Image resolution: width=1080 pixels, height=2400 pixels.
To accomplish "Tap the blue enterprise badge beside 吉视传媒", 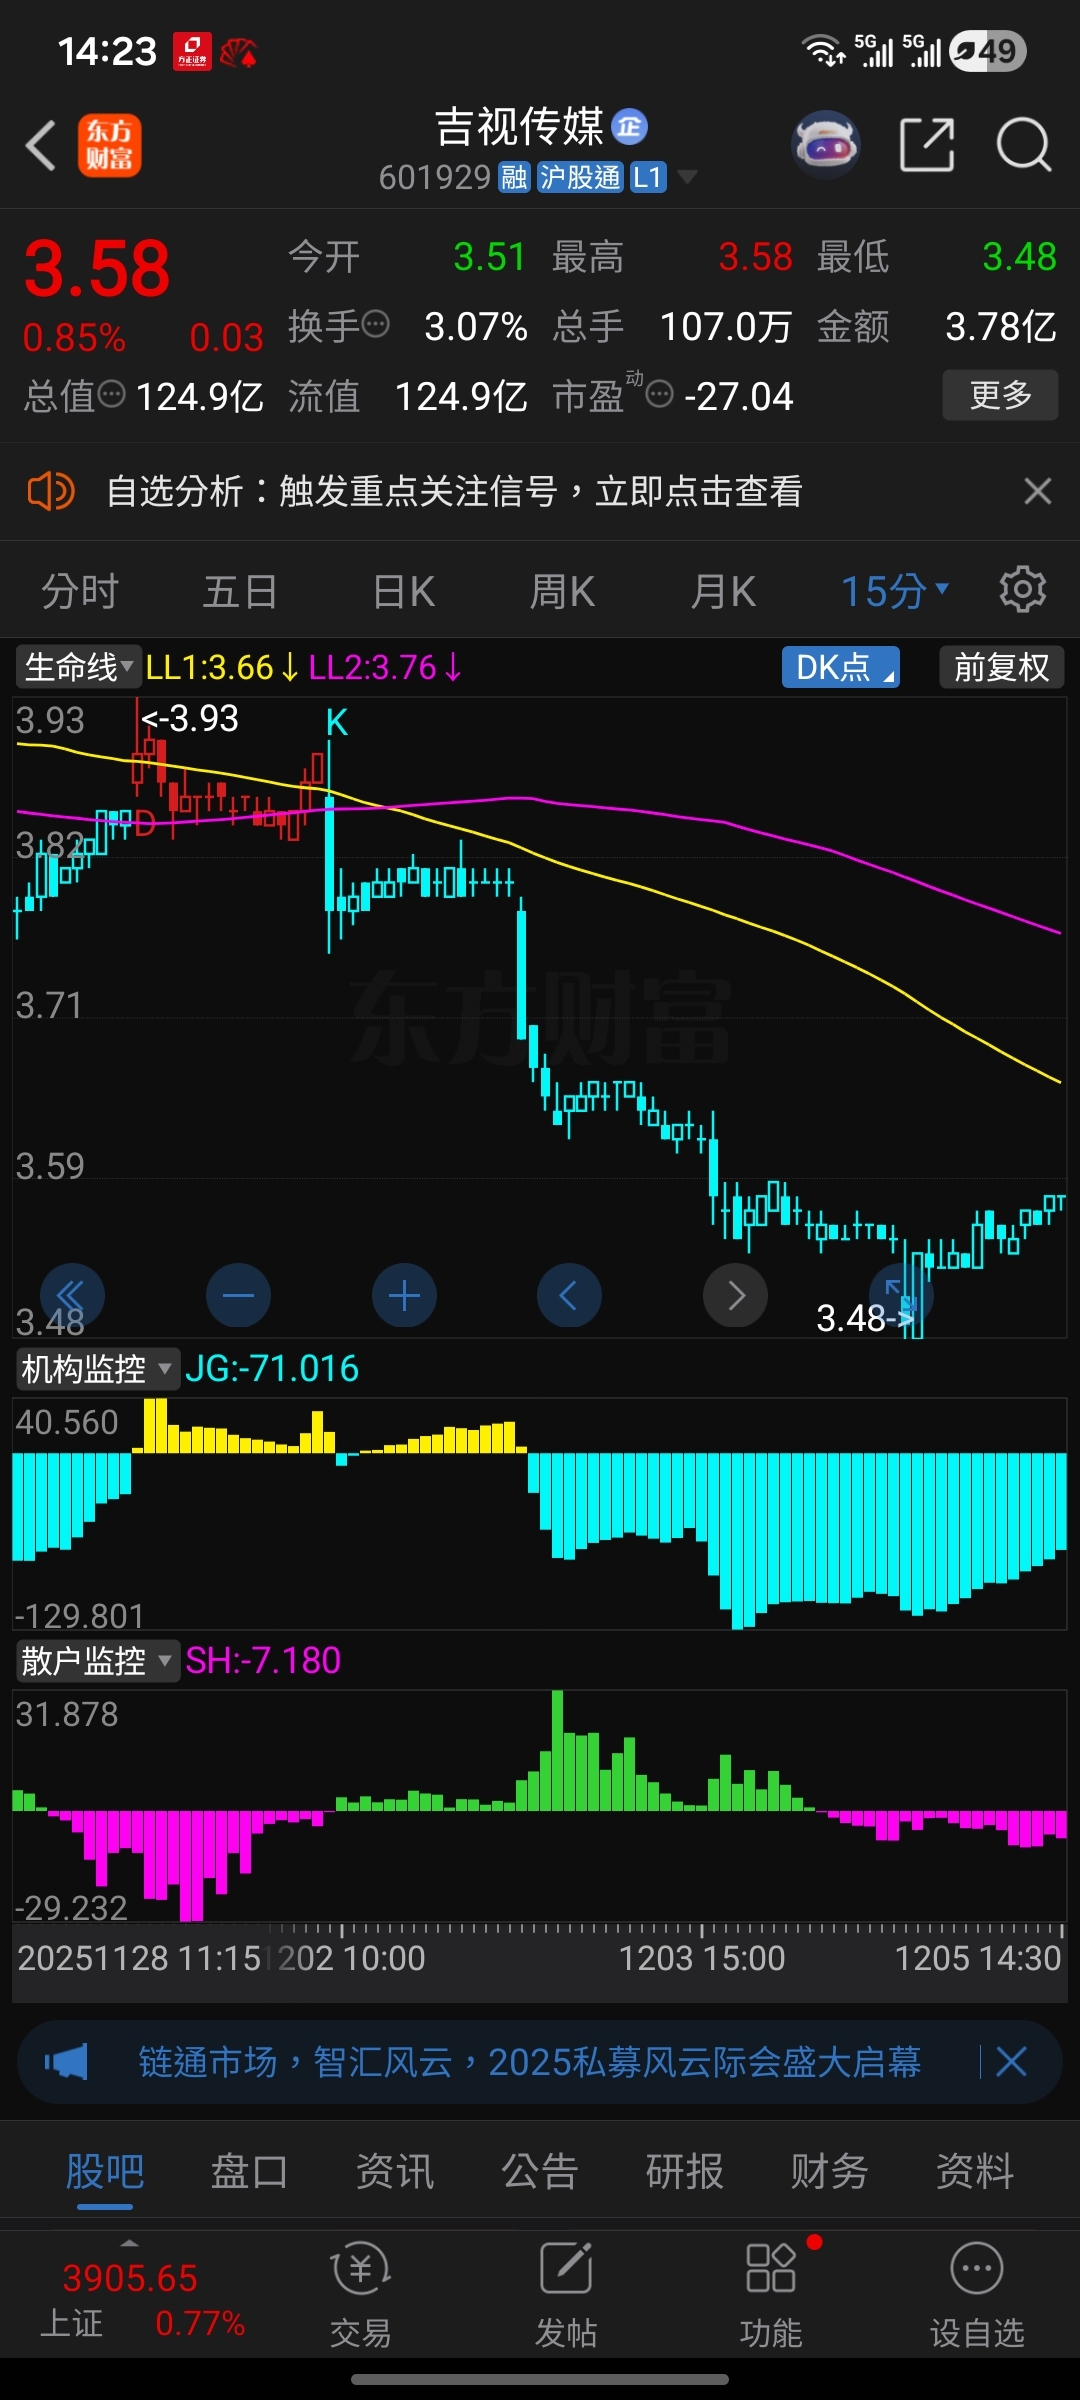I will pyautogui.click(x=629, y=127).
